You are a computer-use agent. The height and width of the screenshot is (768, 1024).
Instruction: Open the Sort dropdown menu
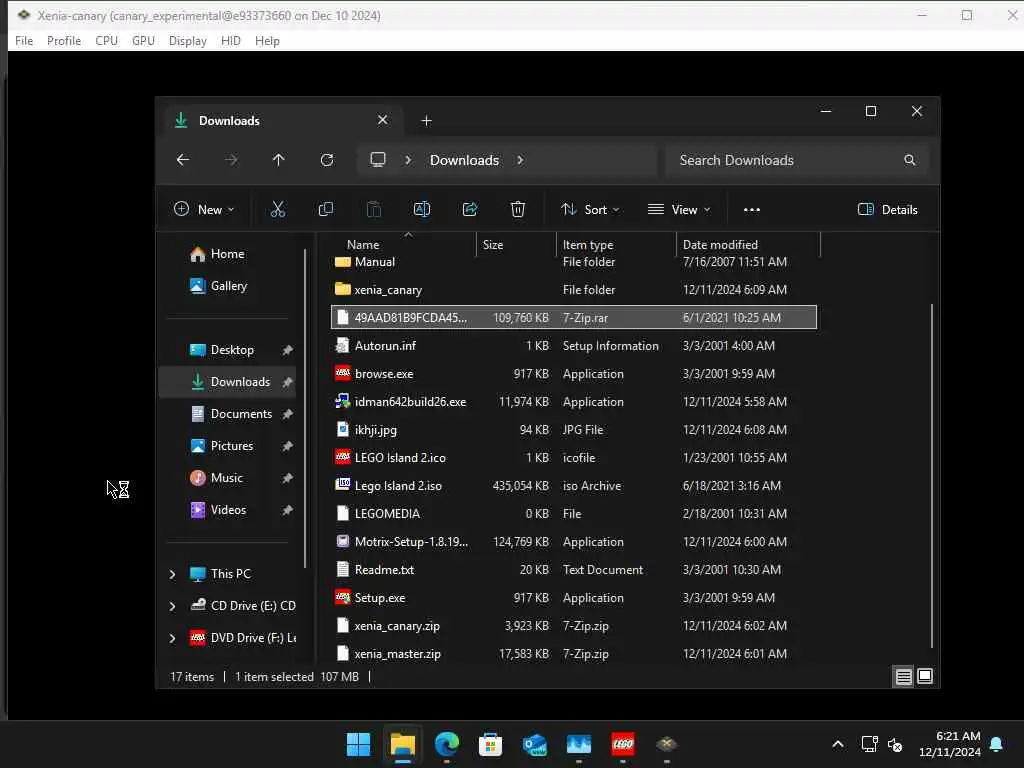pyautogui.click(x=590, y=210)
